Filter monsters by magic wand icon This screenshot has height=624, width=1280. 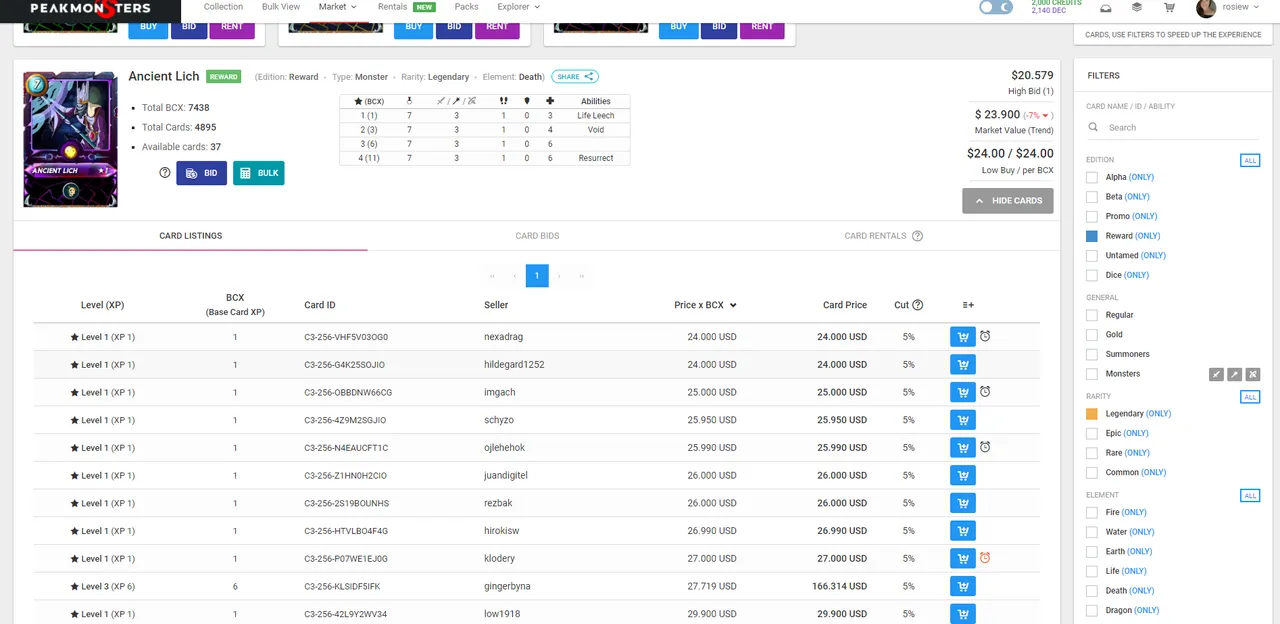[x=1235, y=374]
